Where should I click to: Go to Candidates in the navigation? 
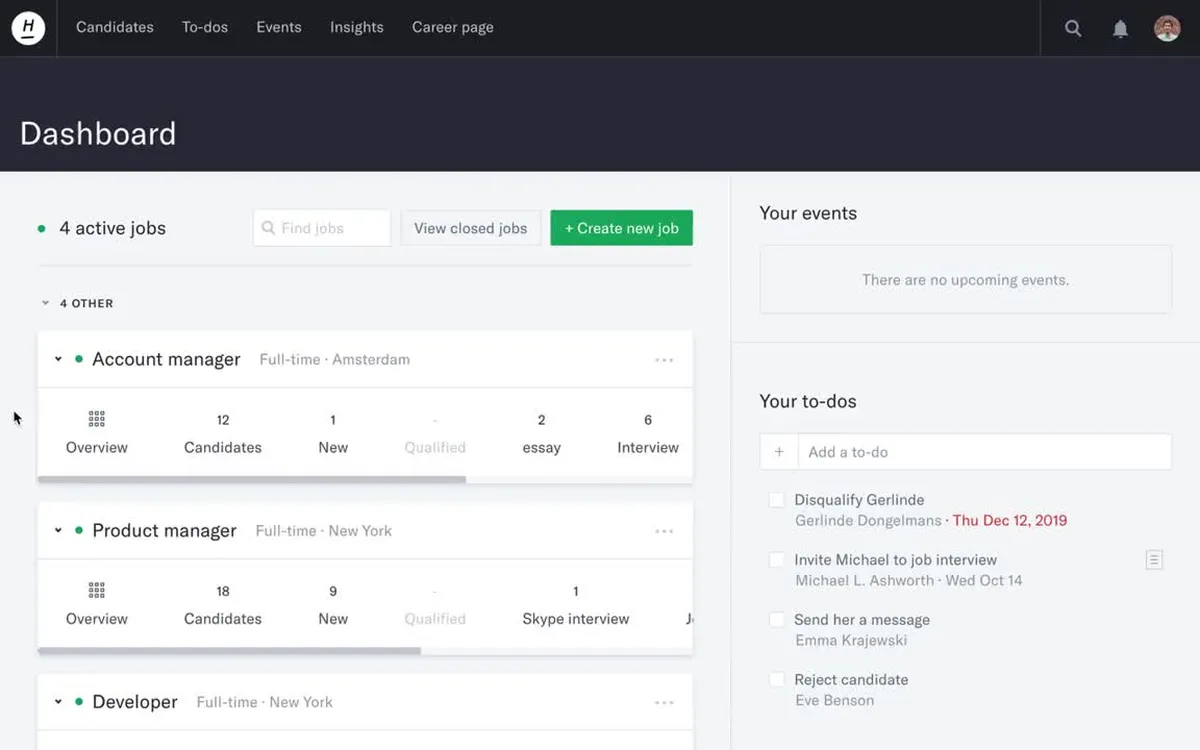115,27
